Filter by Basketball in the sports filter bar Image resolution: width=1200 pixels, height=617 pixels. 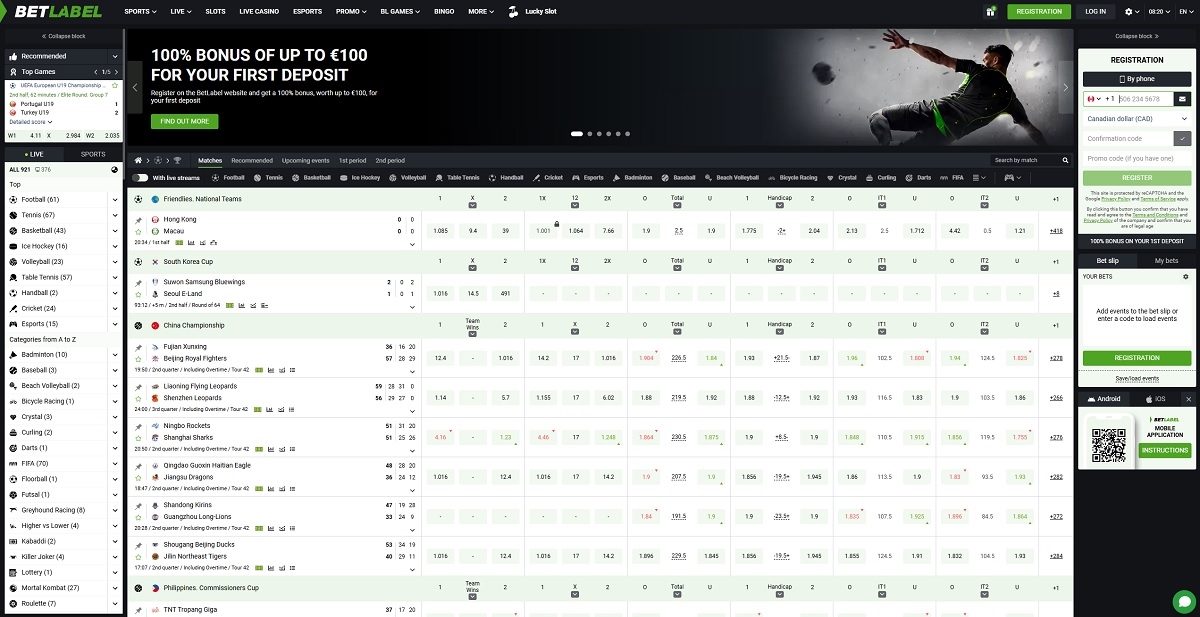tap(311, 177)
